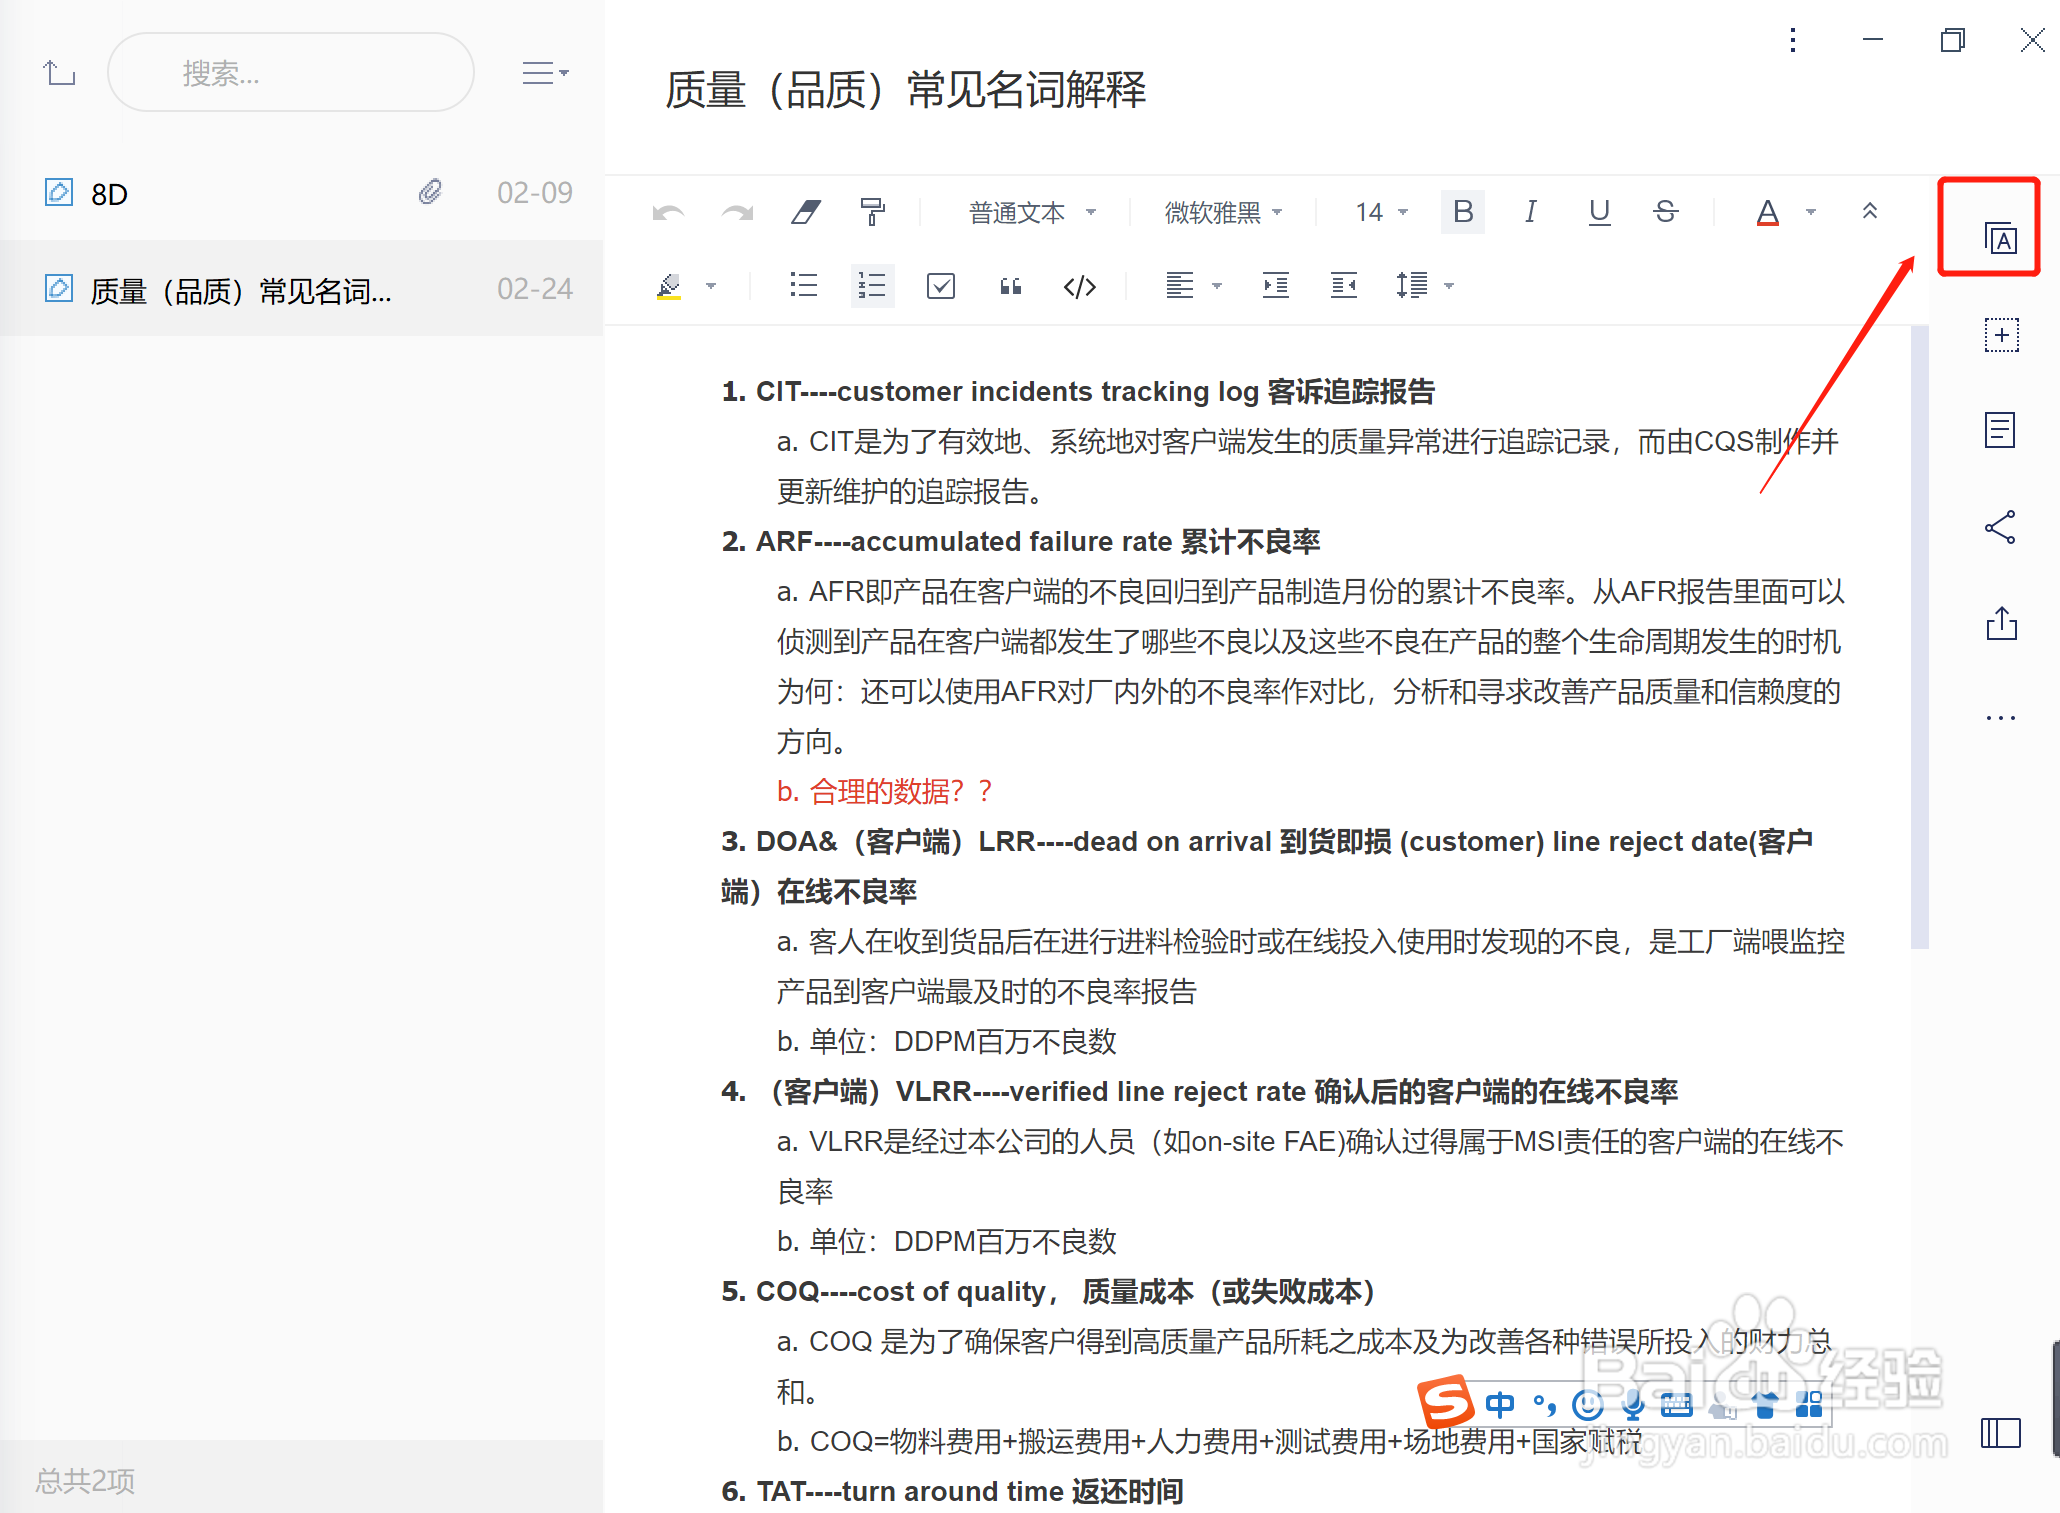
Task: Insert a code block
Action: pos(1079,286)
